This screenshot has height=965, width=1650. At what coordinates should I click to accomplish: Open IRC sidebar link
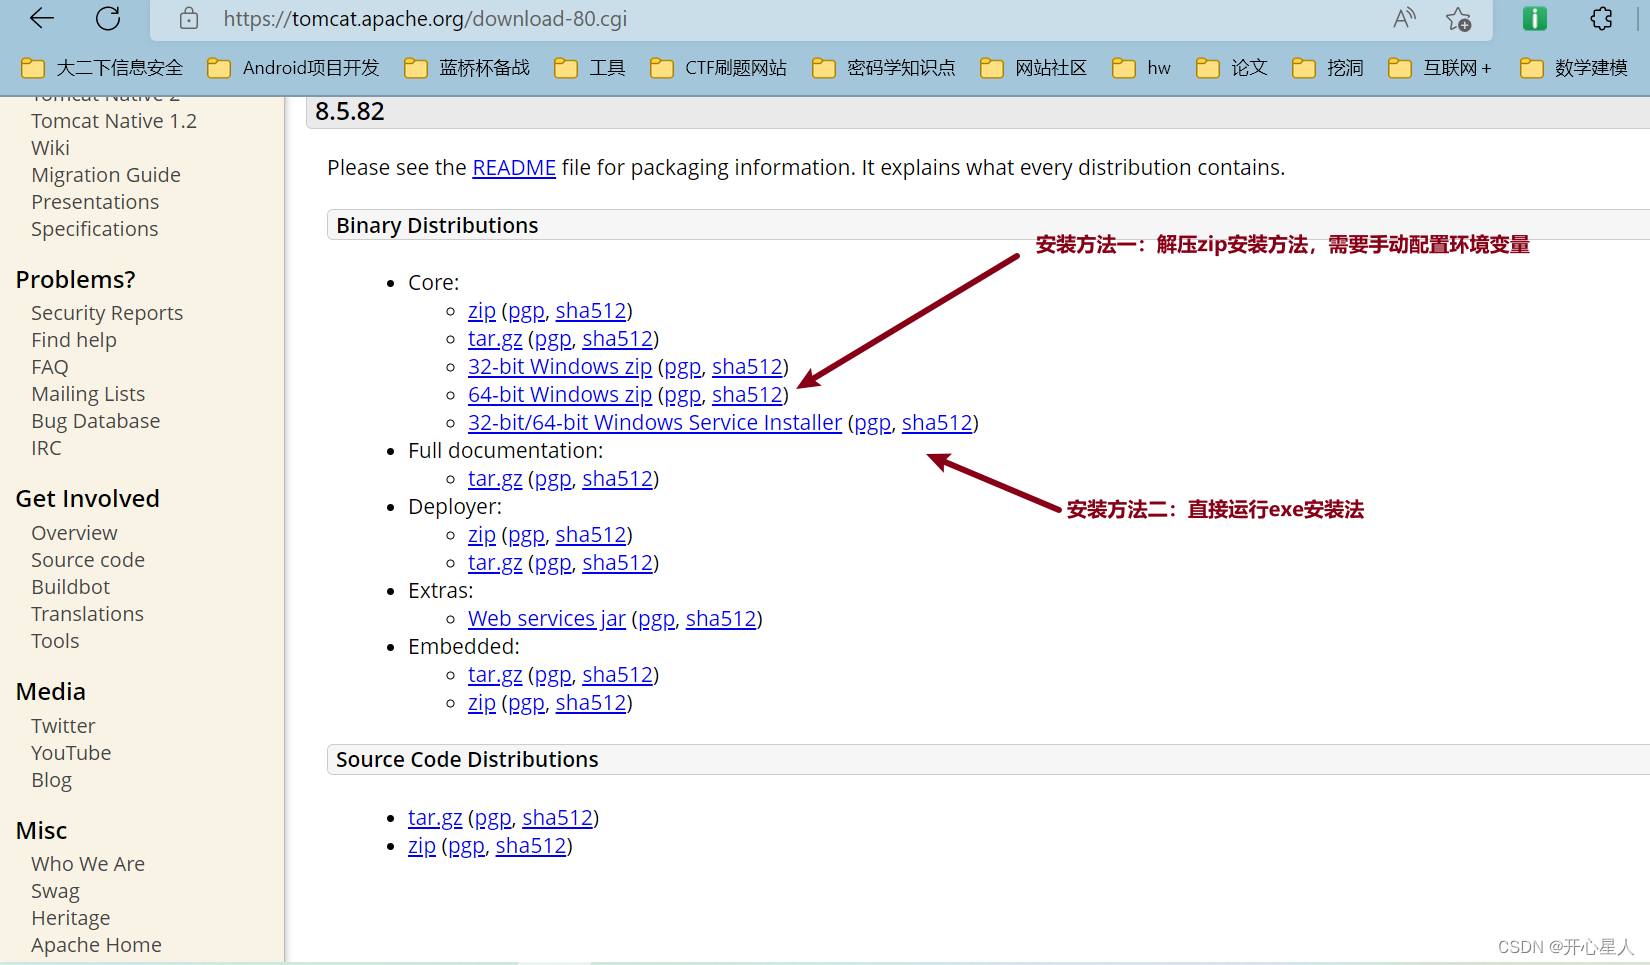46,448
